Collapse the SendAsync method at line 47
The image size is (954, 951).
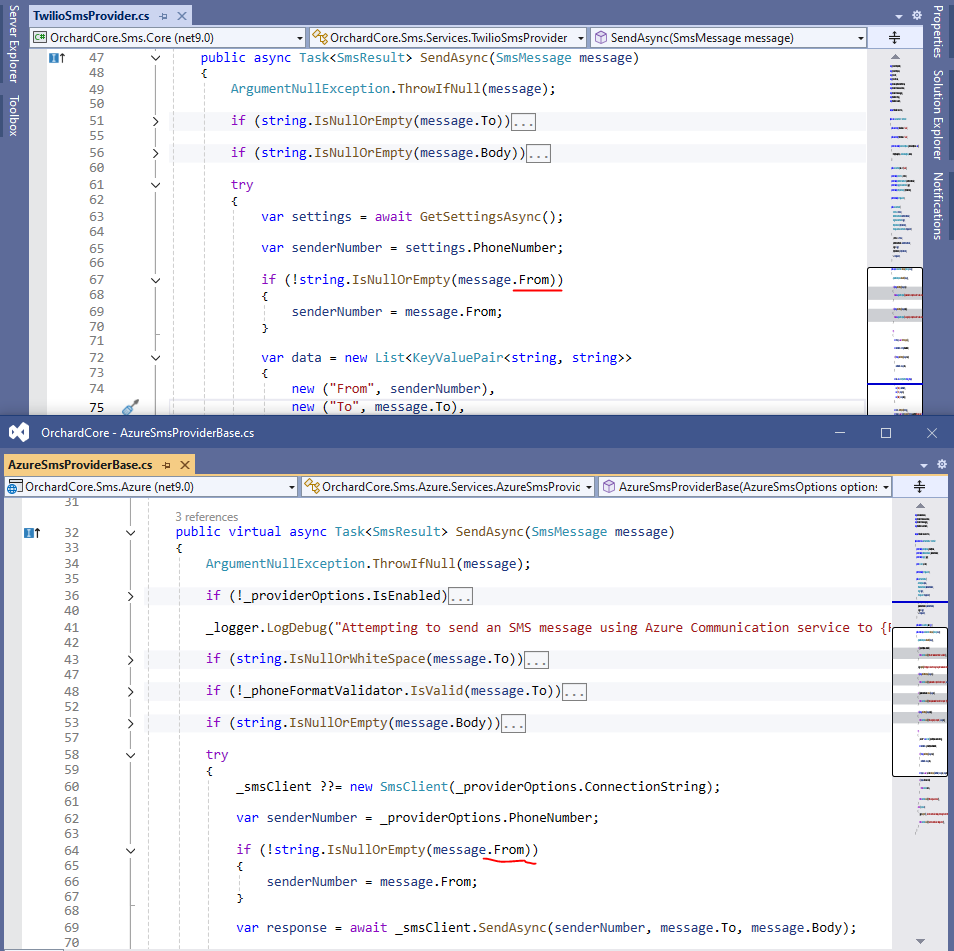(156, 58)
